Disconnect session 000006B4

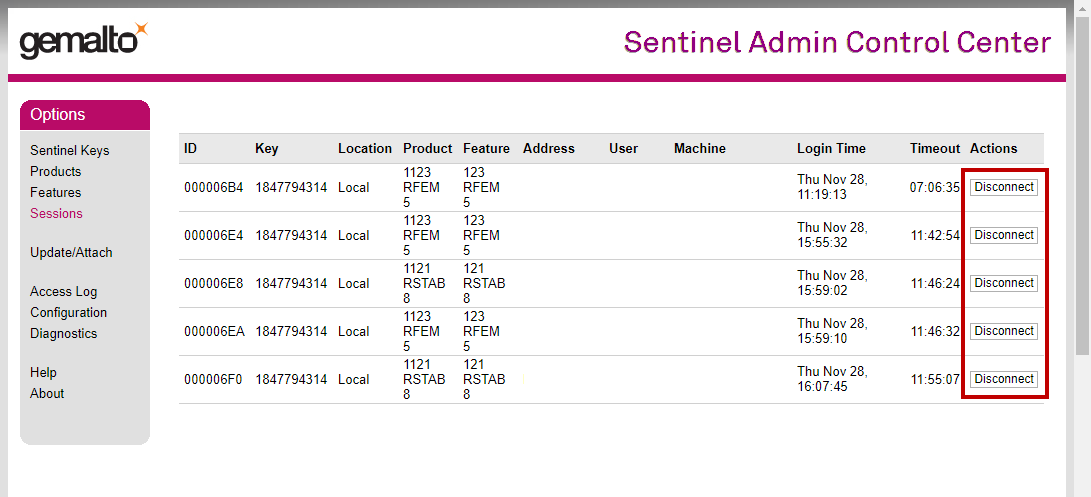1004,187
